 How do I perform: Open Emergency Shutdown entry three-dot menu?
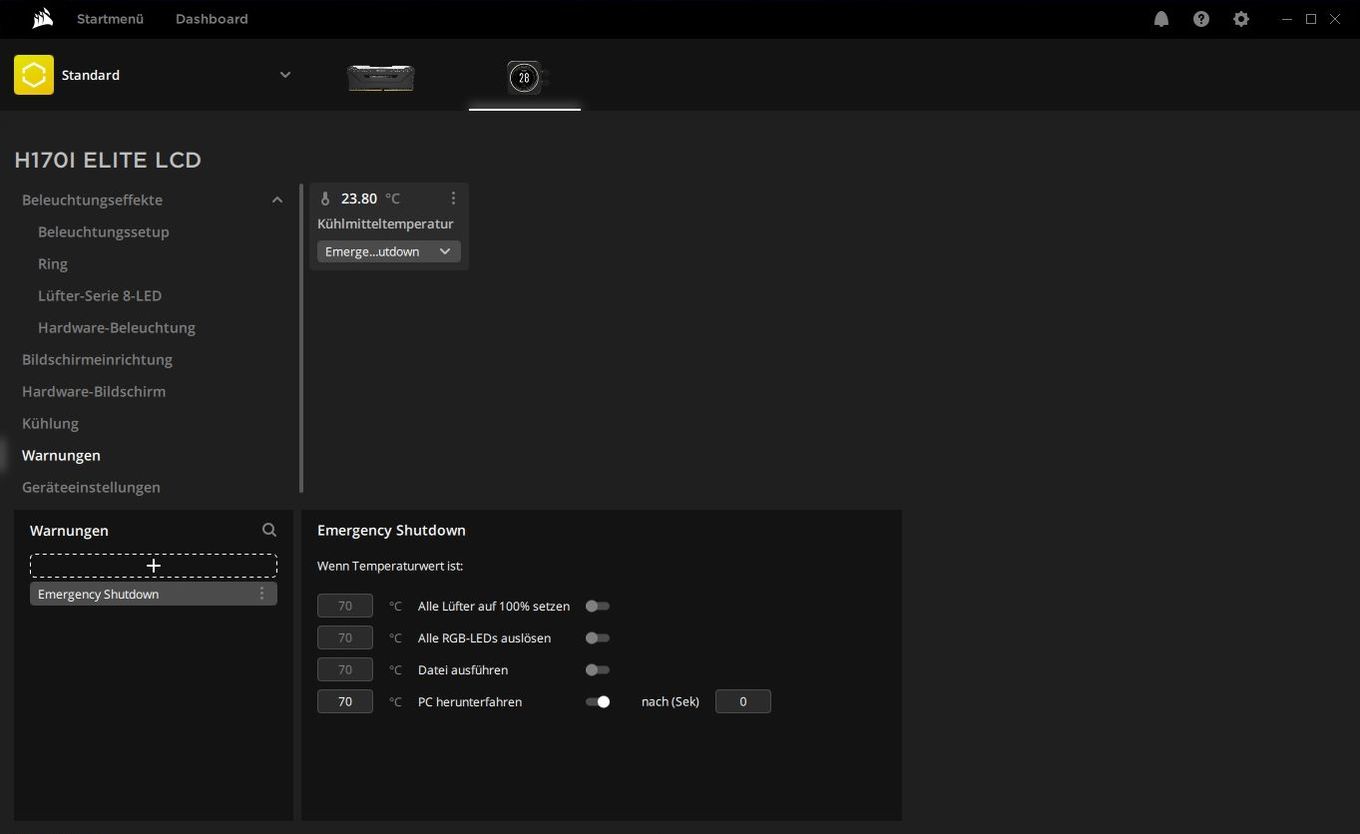262,594
